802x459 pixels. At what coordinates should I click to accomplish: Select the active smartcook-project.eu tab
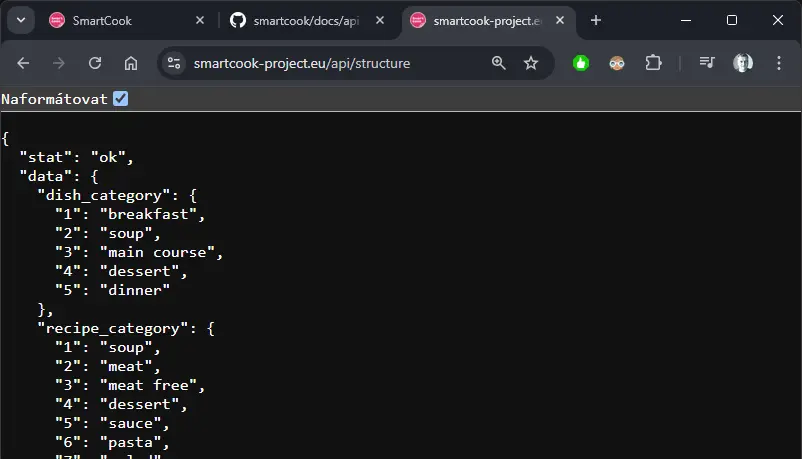pyautogui.click(x=486, y=20)
